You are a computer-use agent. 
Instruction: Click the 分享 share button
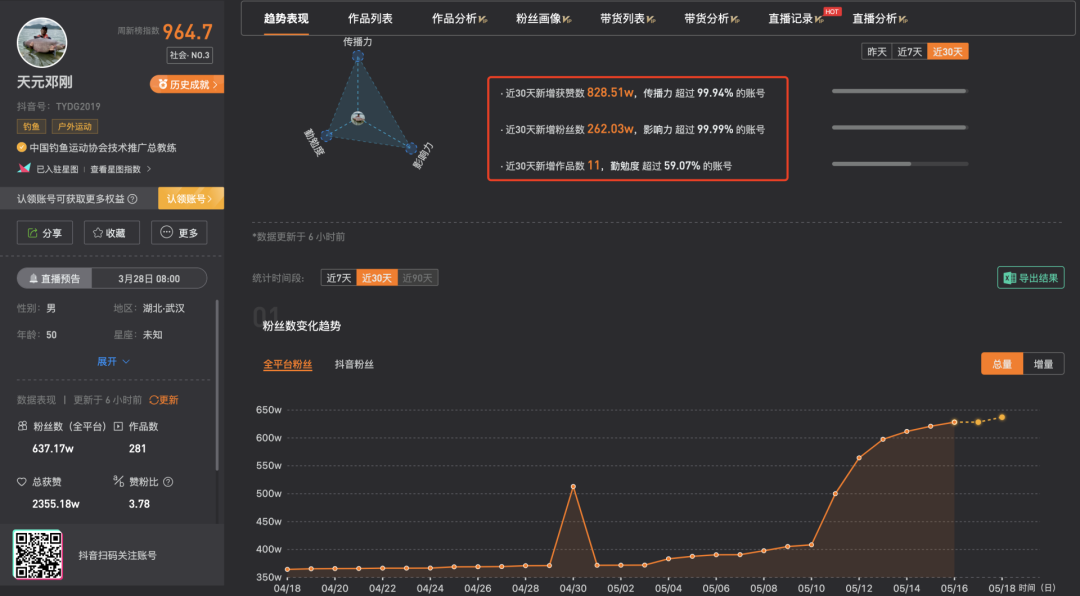[x=45, y=233]
